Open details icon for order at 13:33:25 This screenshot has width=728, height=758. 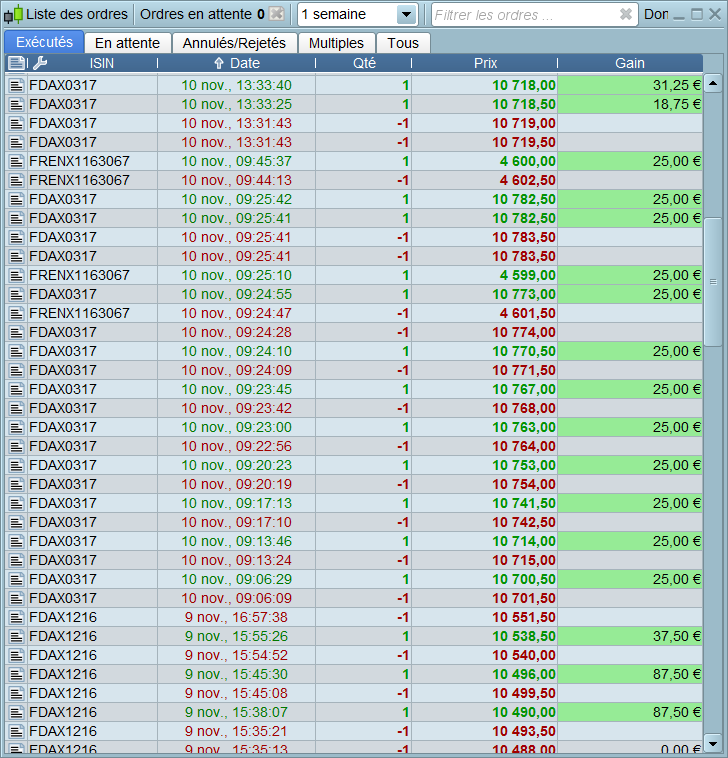click(16, 104)
